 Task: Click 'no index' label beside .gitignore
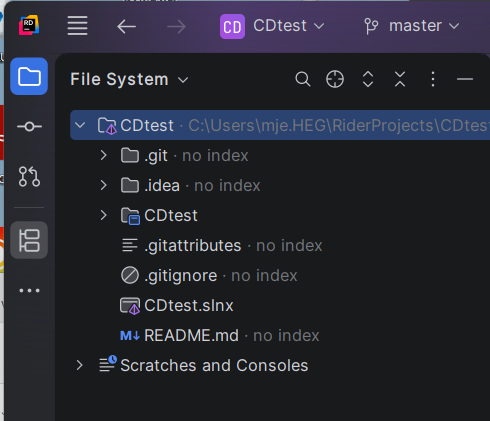(264, 276)
